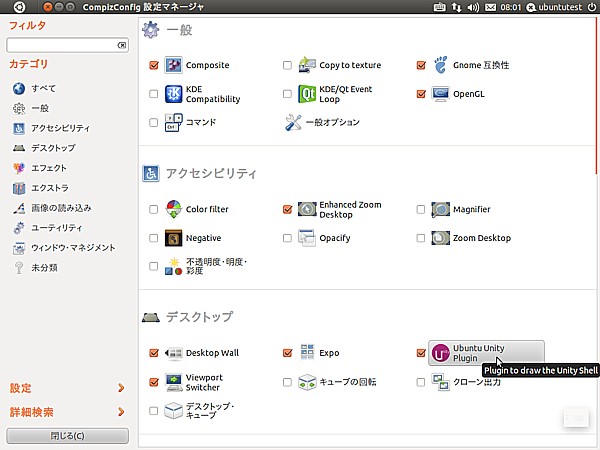Open the 08:01 clock indicator
The image size is (600, 450).
pyautogui.click(x=510, y=7)
